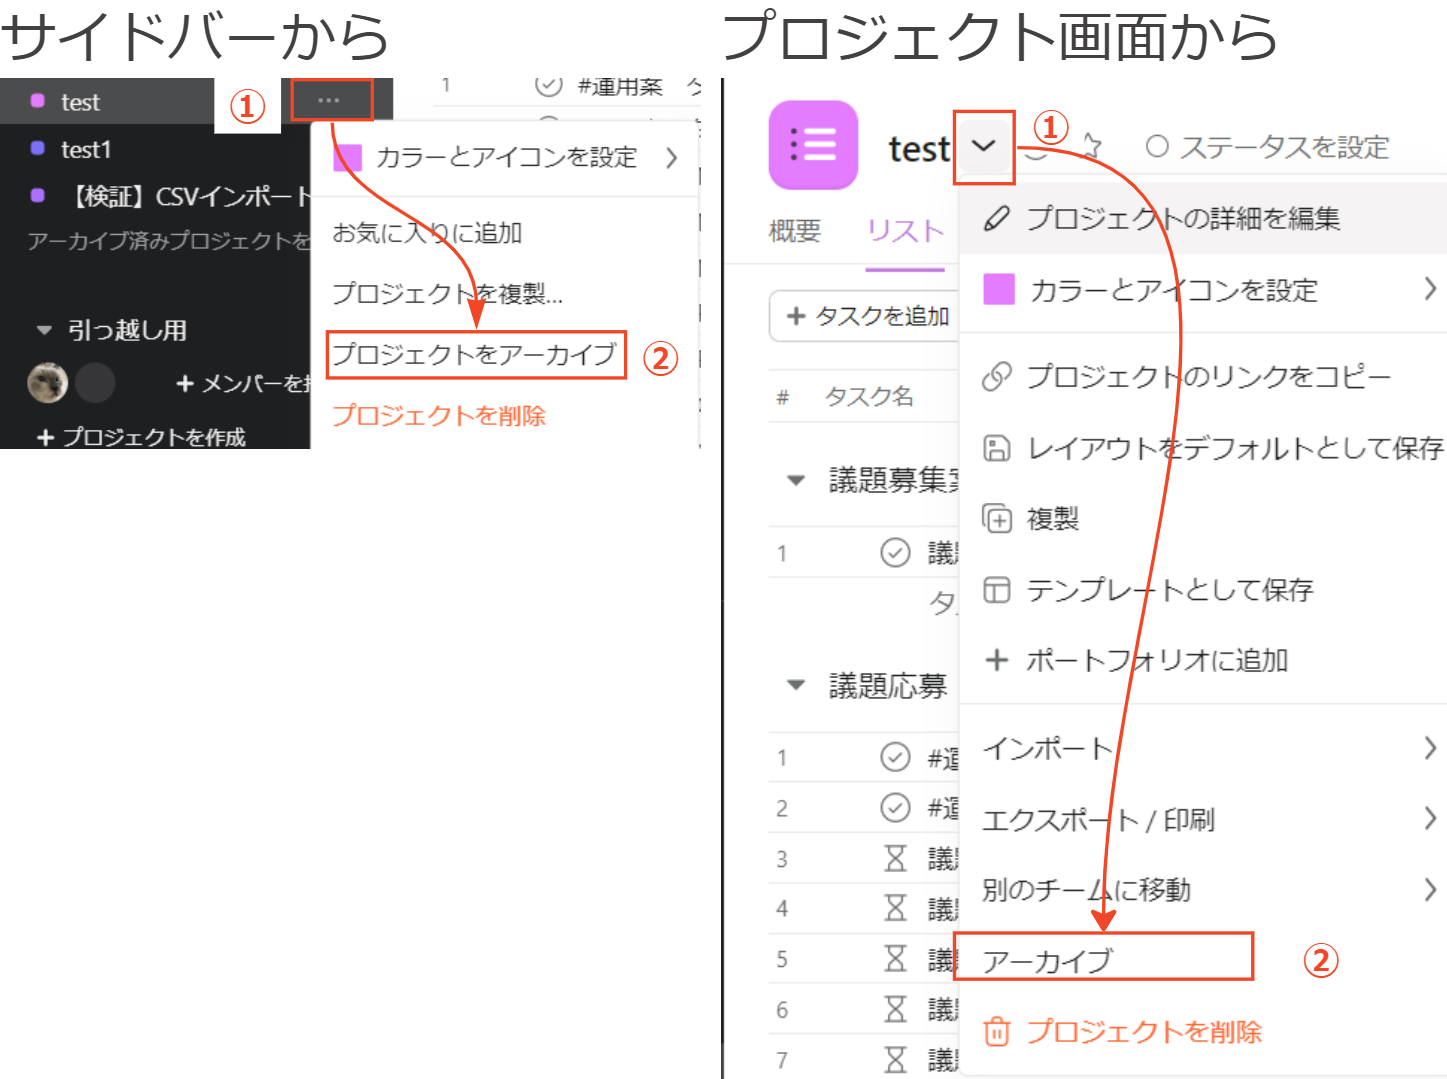Image resolution: width=1447 pixels, height=1079 pixels.
Task: Select sidebar project 【検証】CSVインポート
Action: [189, 196]
